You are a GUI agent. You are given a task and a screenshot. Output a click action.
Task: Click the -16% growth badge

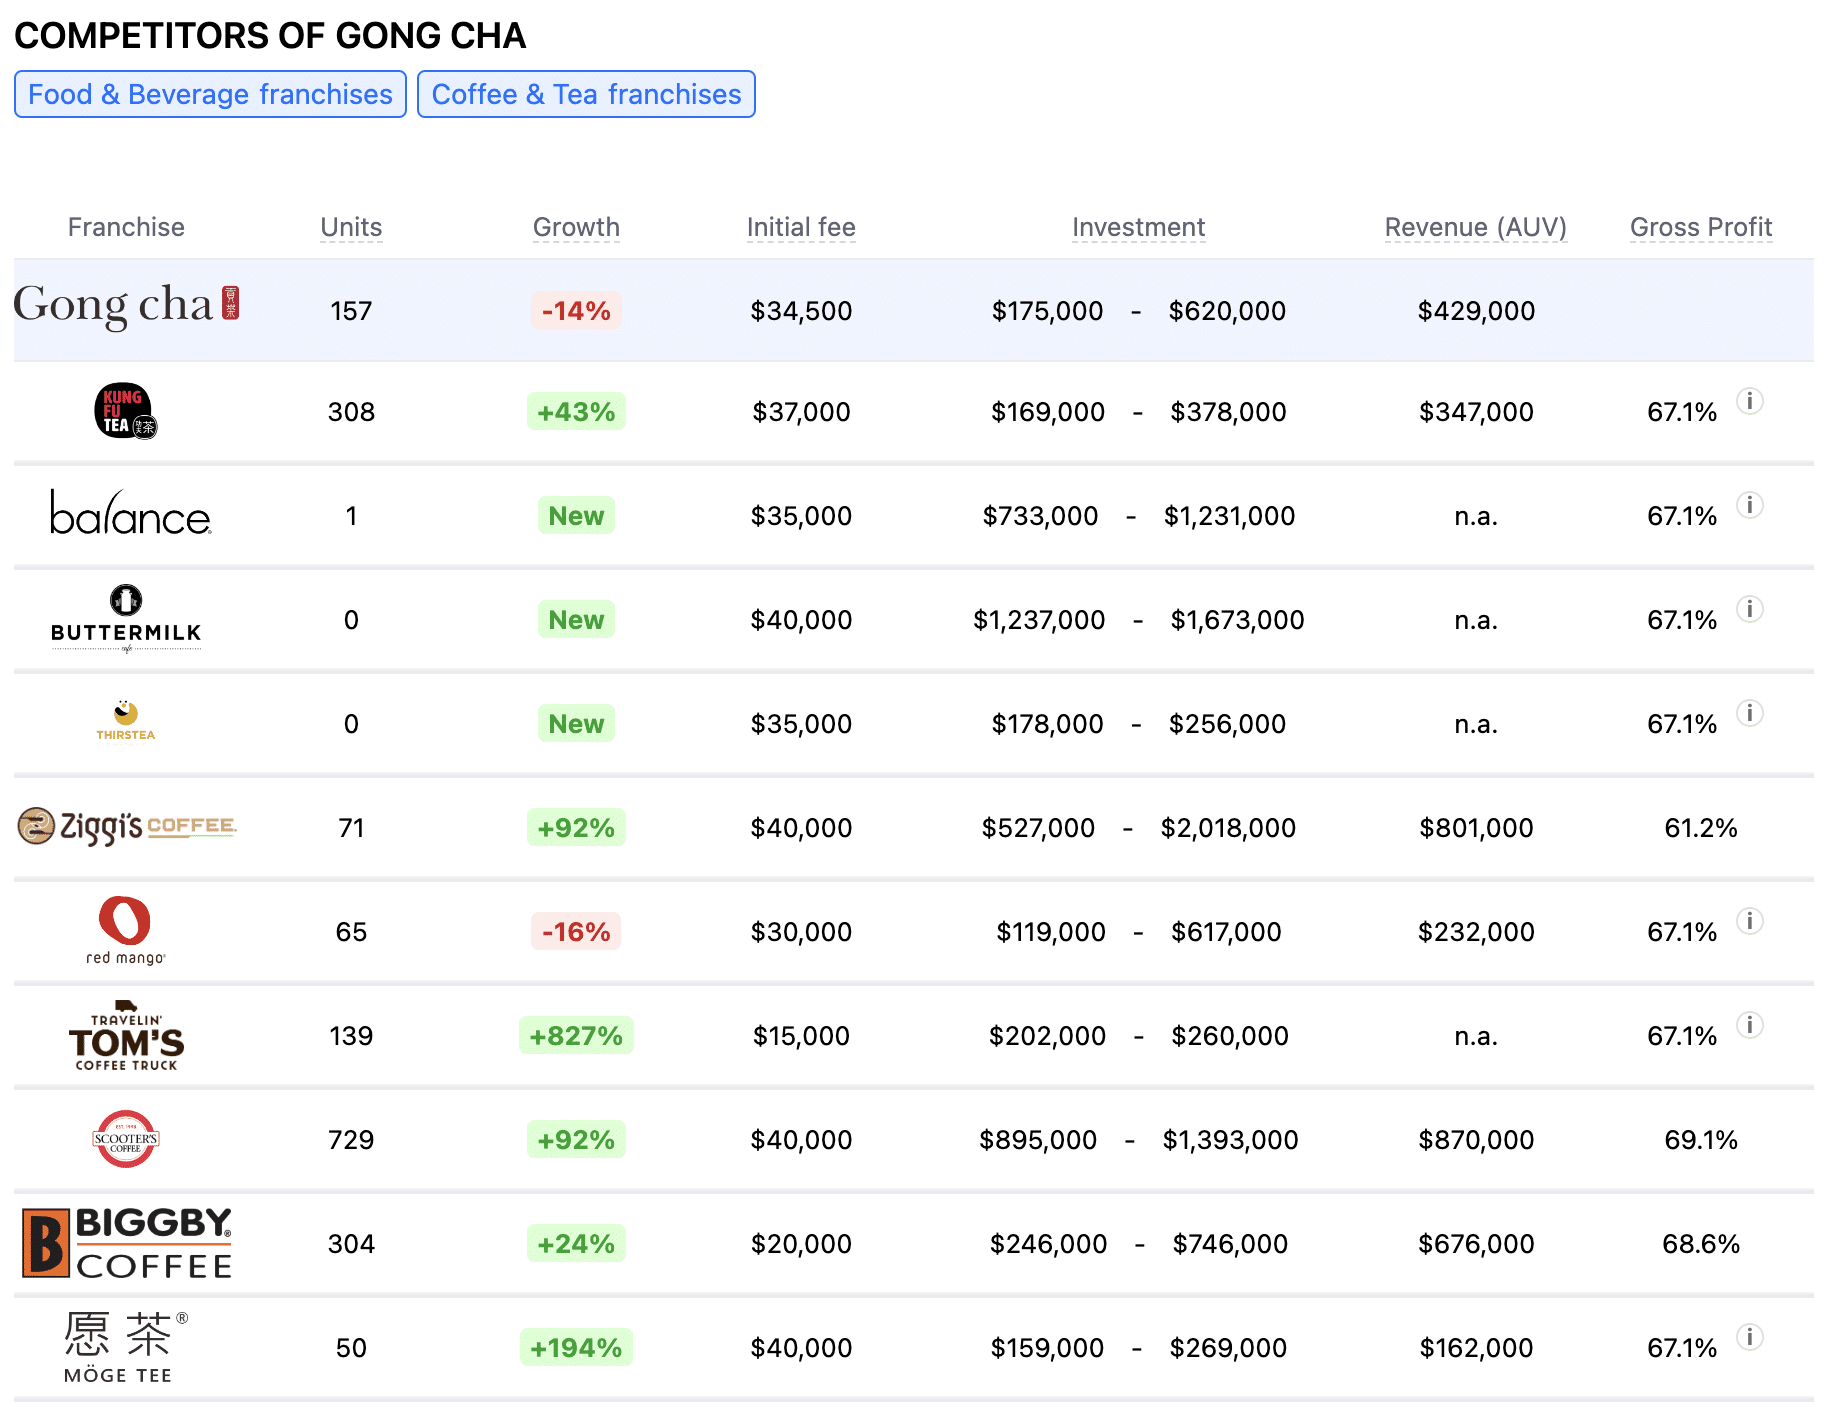[x=576, y=932]
